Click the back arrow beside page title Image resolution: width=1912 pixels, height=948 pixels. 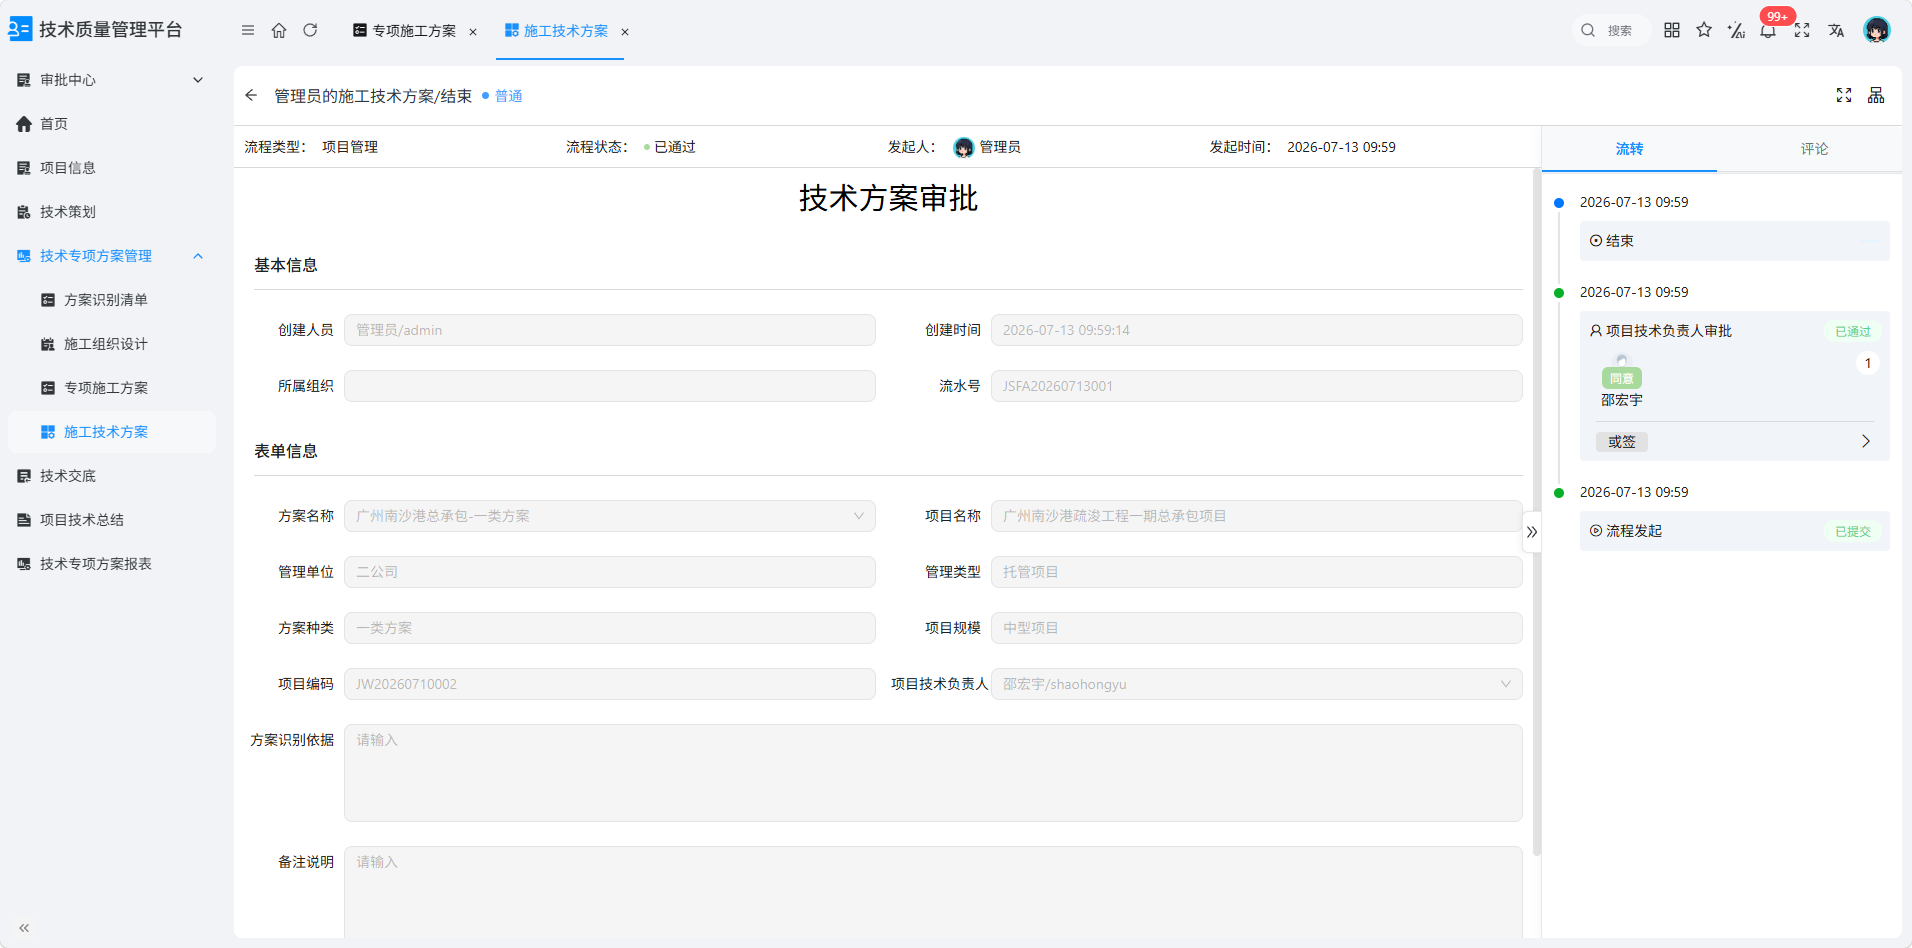251,95
